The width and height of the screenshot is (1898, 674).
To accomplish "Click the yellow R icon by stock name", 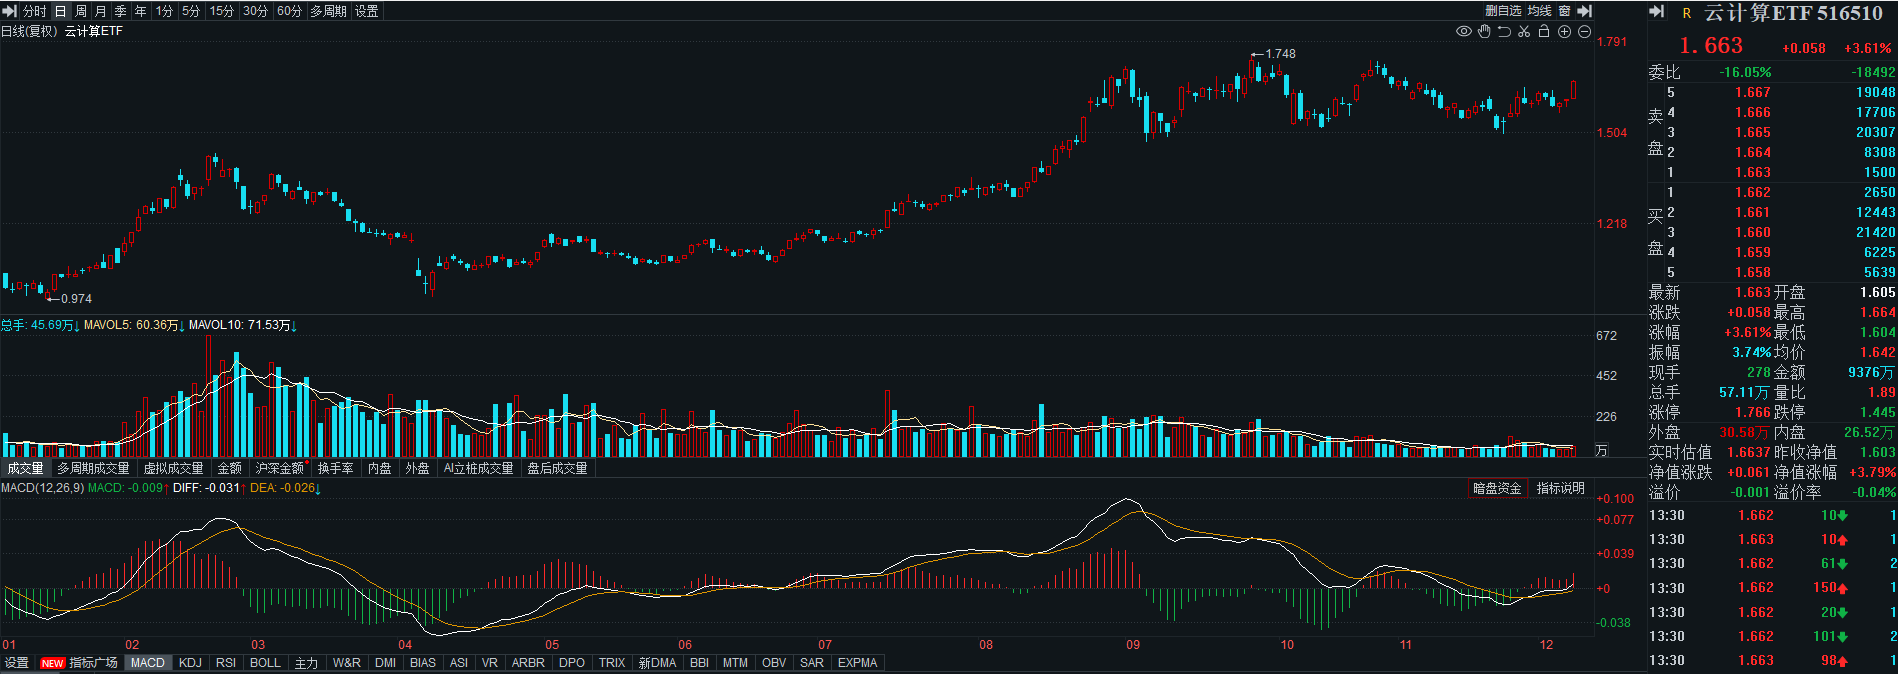I will coord(1687,13).
